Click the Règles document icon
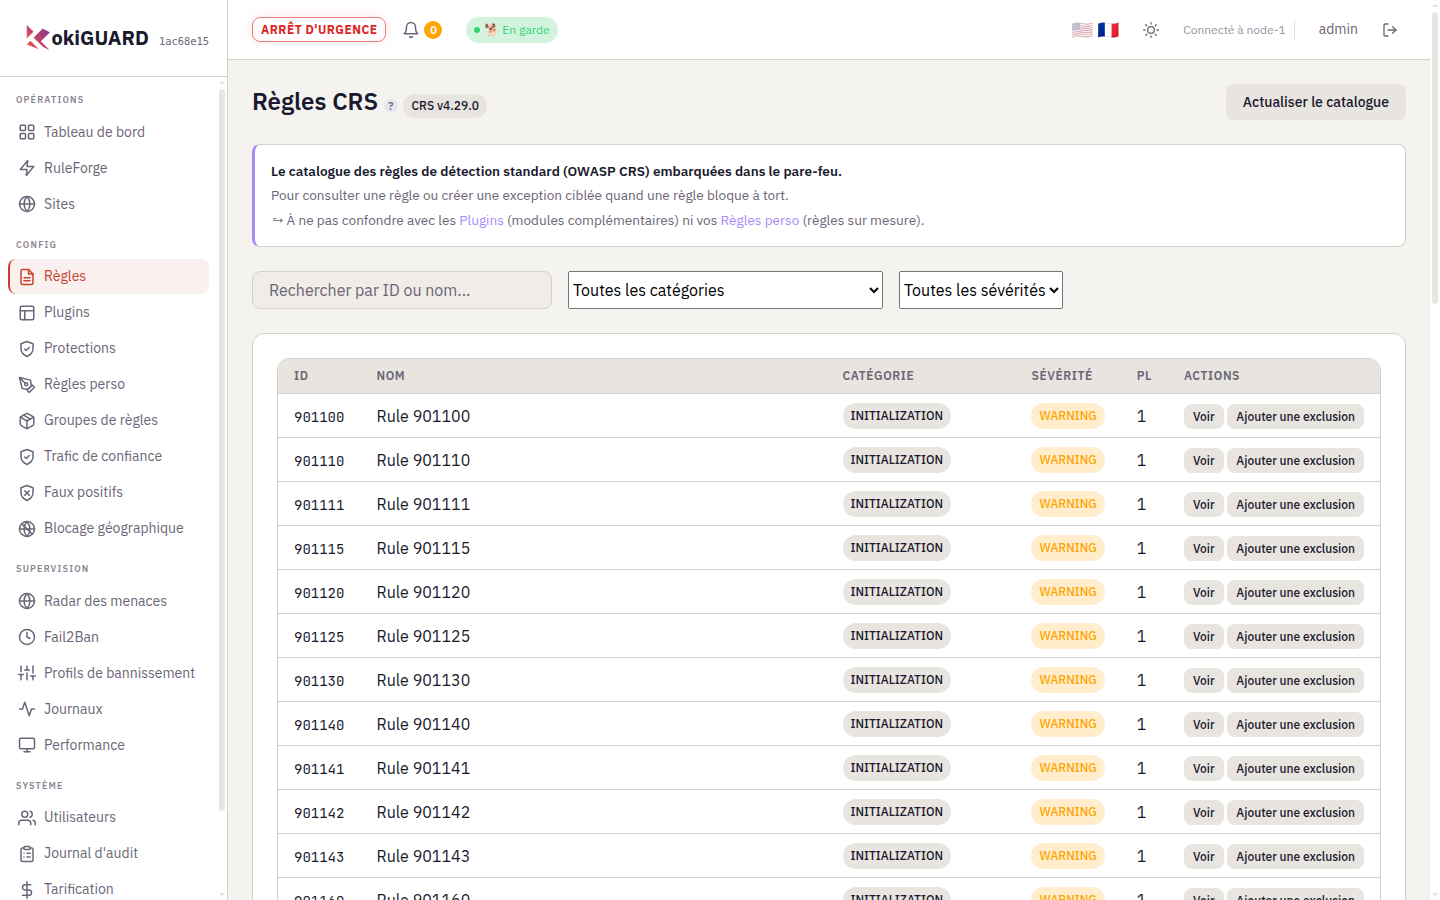Viewport: 1440px width, 900px height. pyautogui.click(x=27, y=276)
